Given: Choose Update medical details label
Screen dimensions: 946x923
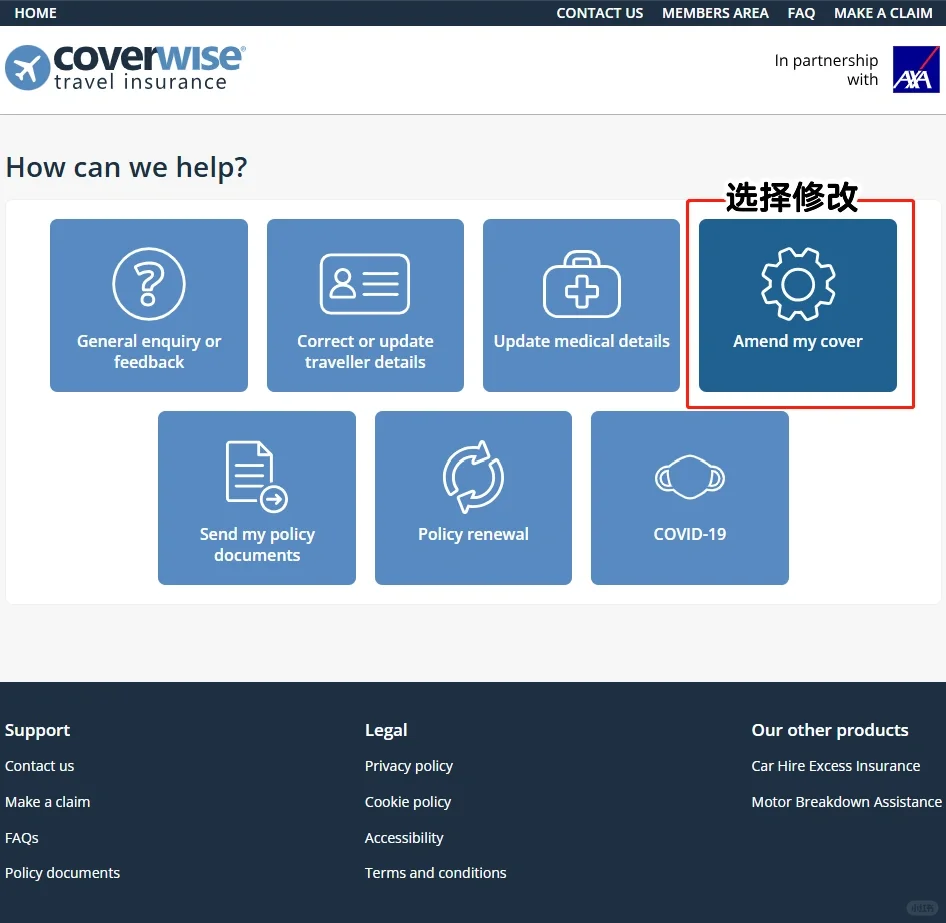Looking at the screenshot, I should click(x=582, y=341).
